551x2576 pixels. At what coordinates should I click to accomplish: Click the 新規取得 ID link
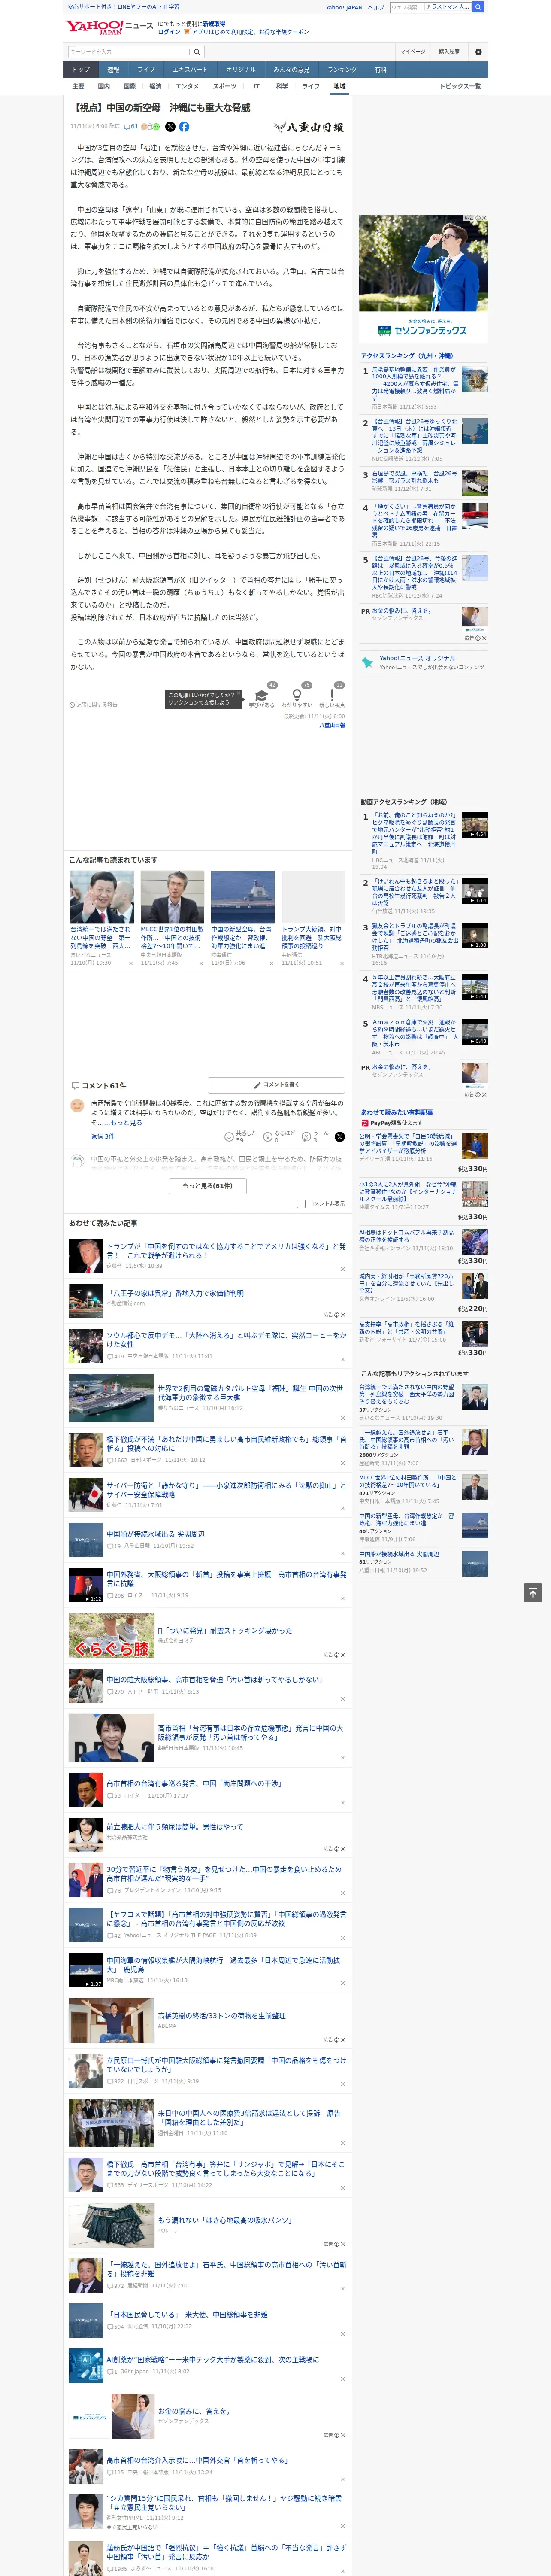pos(214,23)
